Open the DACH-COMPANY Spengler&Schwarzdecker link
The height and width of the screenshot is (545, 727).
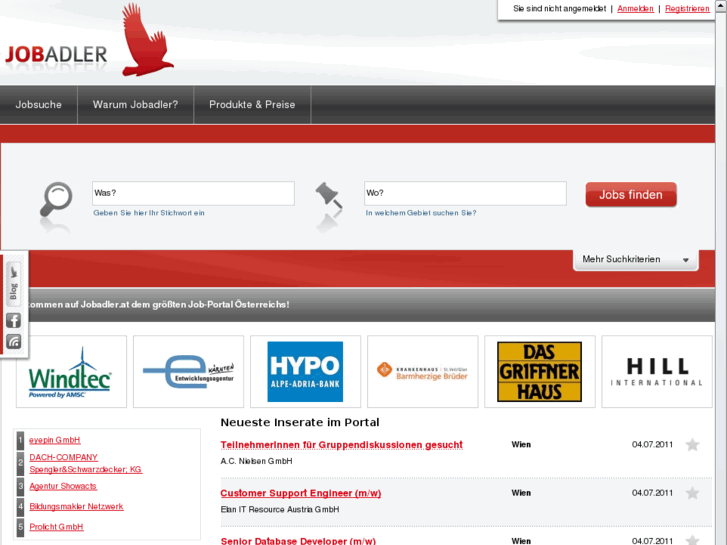[86, 463]
